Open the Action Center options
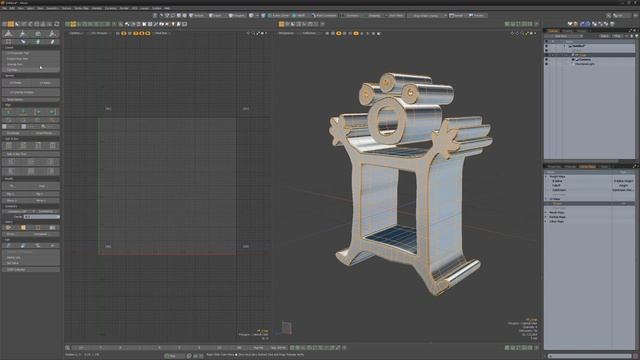Screen dimensions: 640x360 click(x=278, y=16)
